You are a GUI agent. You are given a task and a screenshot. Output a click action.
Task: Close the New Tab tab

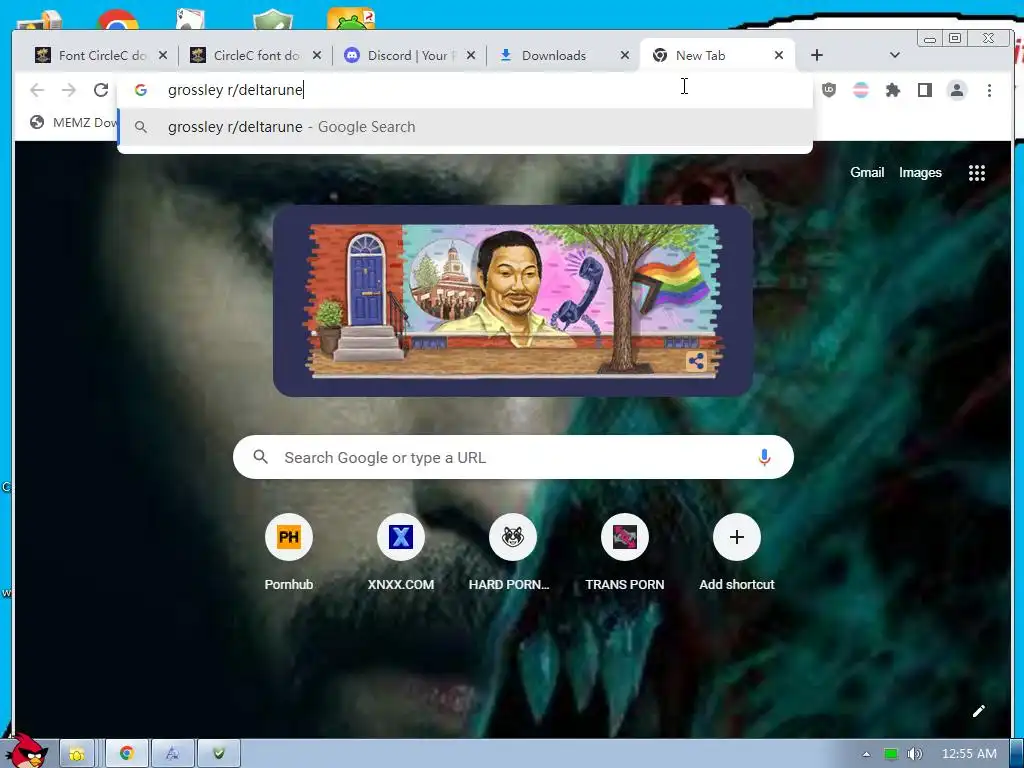click(778, 56)
